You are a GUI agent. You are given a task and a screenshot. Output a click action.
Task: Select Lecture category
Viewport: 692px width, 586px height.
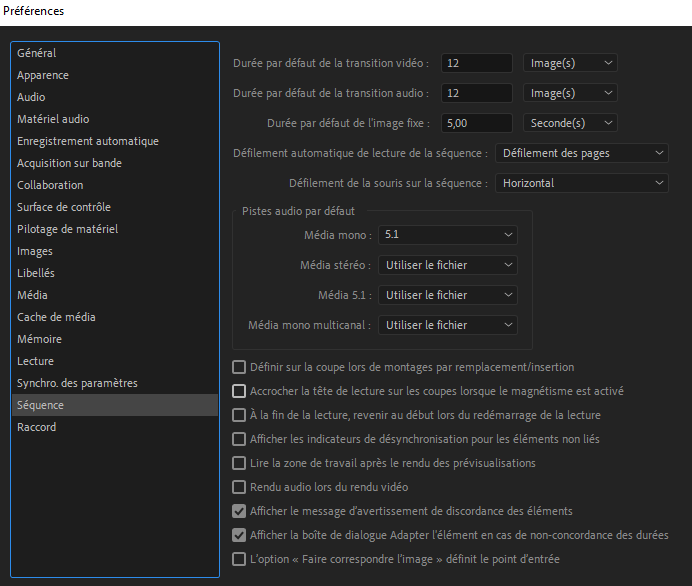tap(115, 361)
